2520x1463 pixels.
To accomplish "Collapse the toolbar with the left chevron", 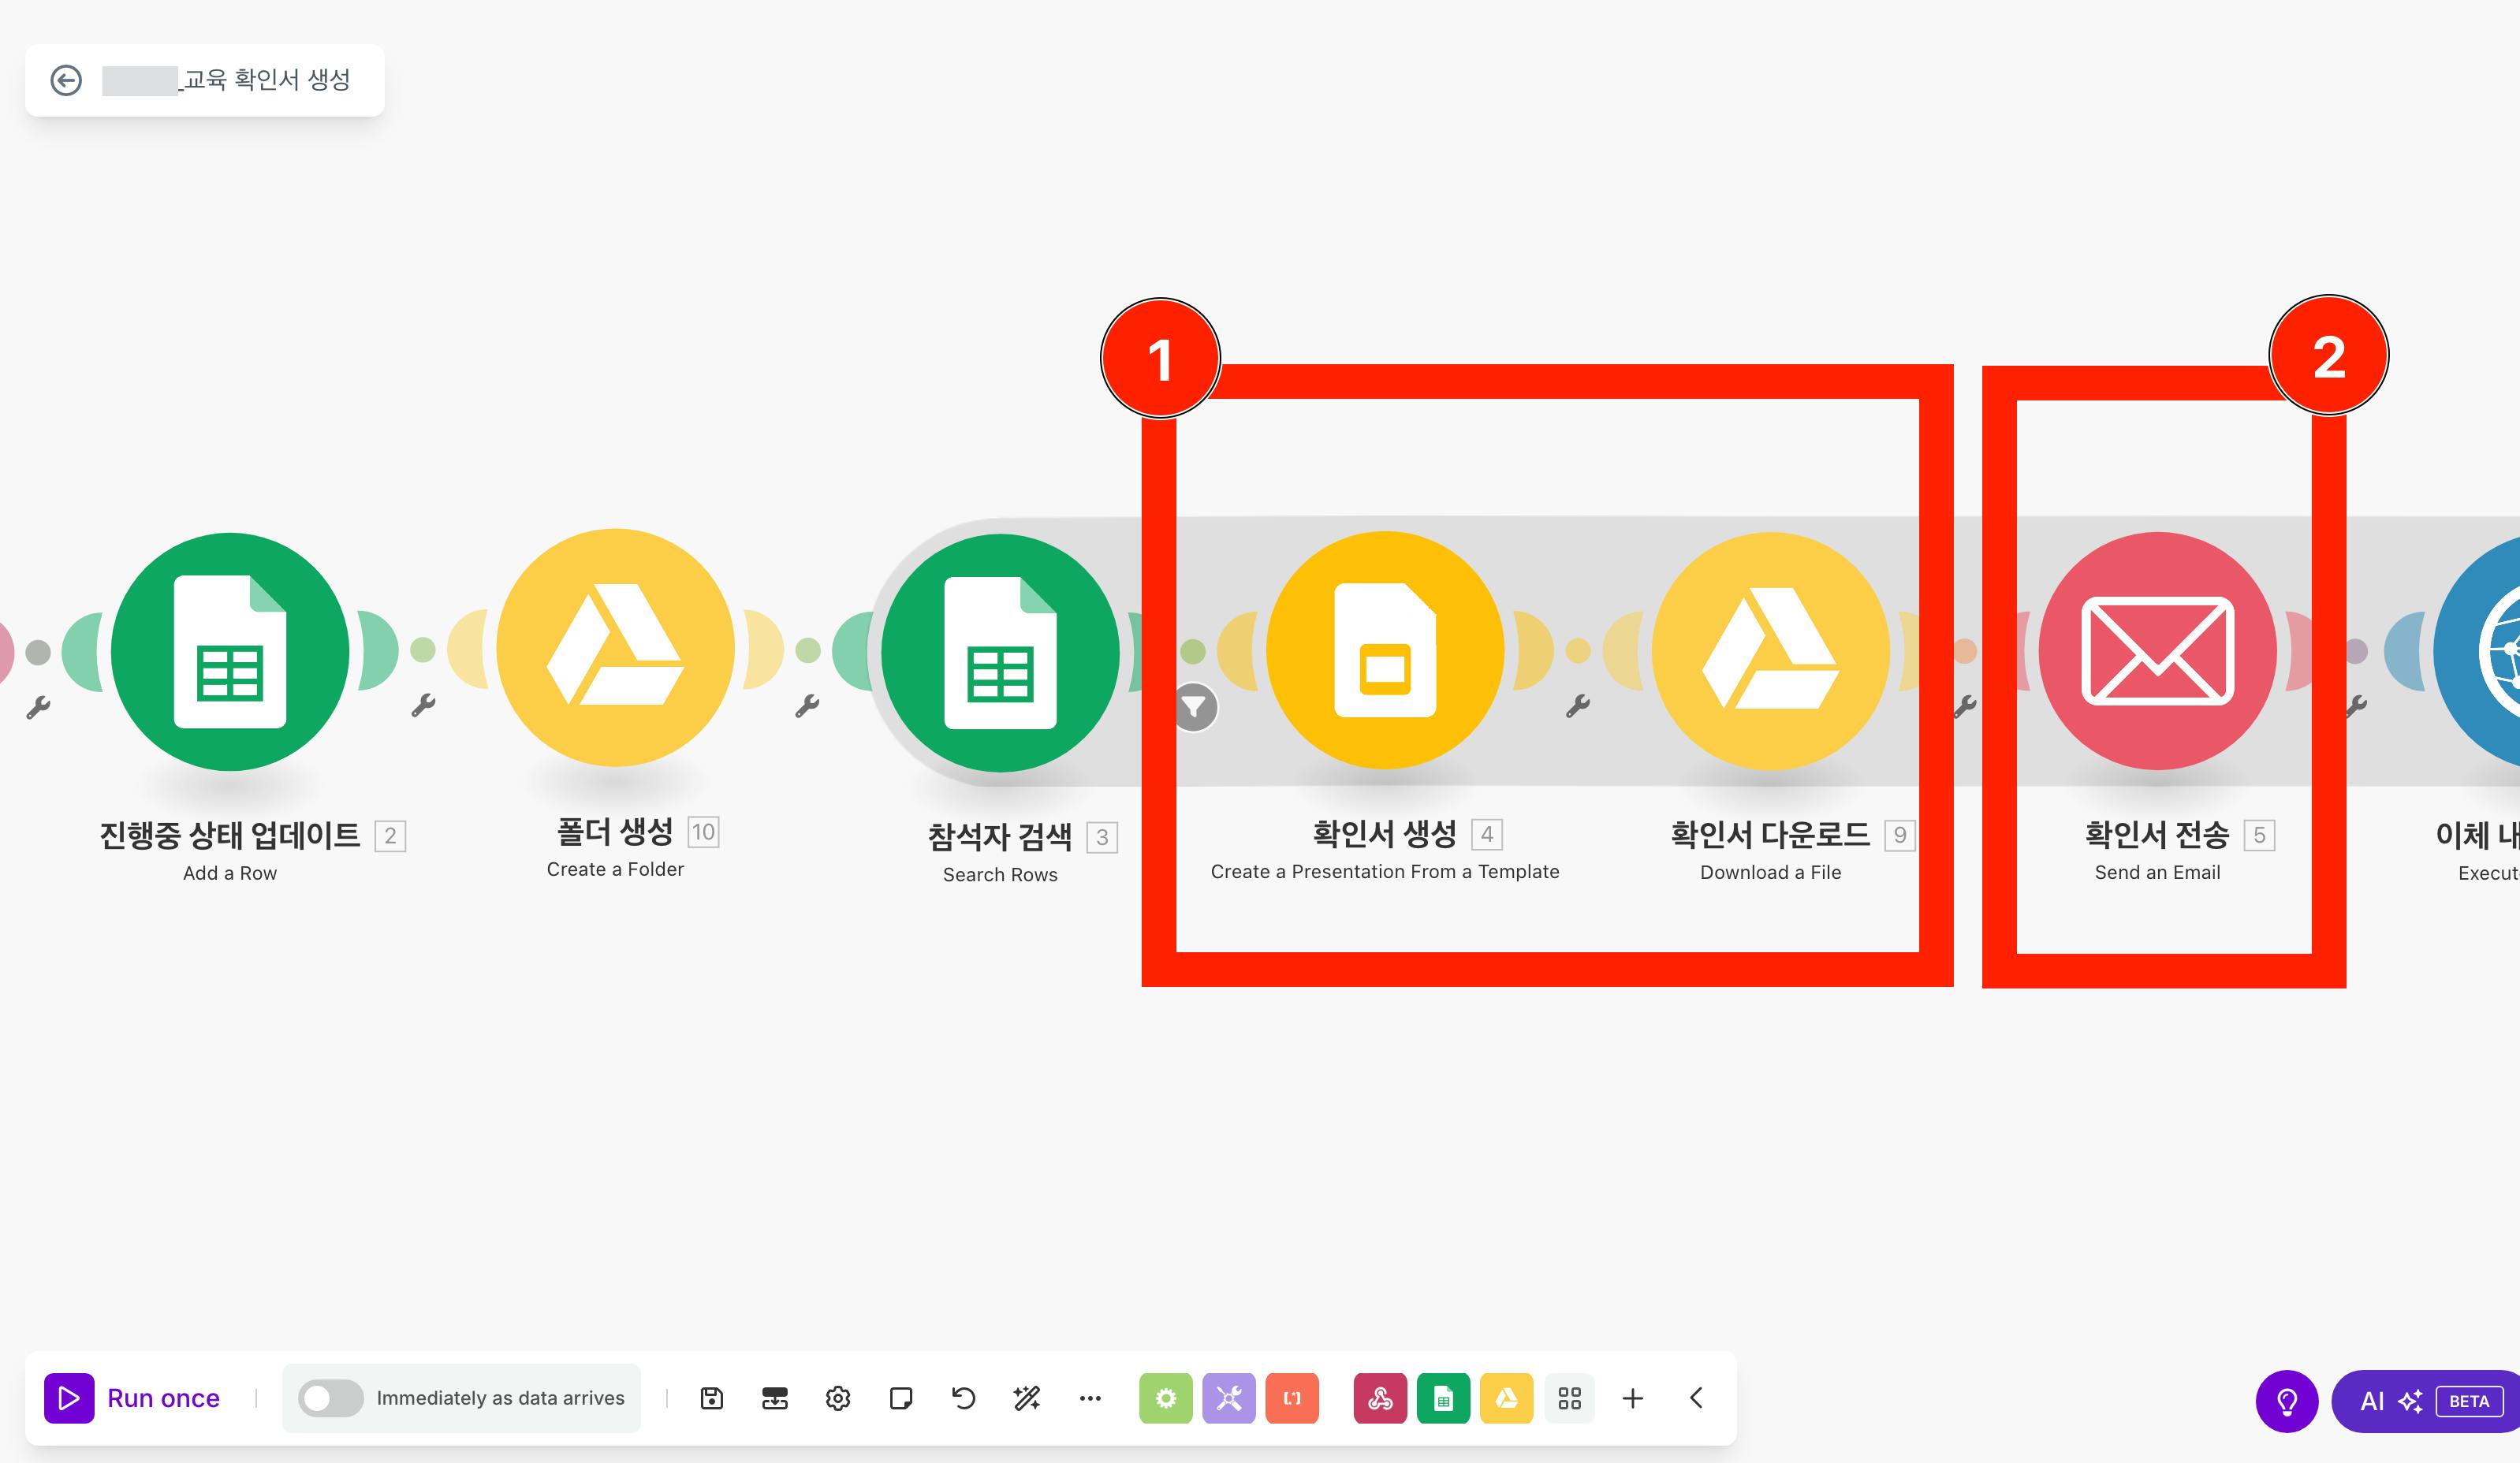I will coord(1696,1398).
